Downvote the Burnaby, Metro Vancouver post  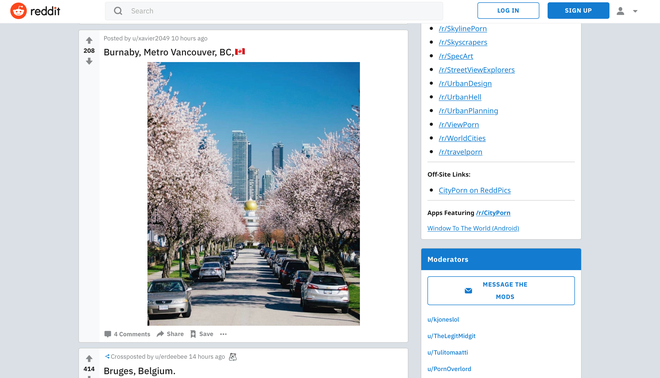pos(89,61)
